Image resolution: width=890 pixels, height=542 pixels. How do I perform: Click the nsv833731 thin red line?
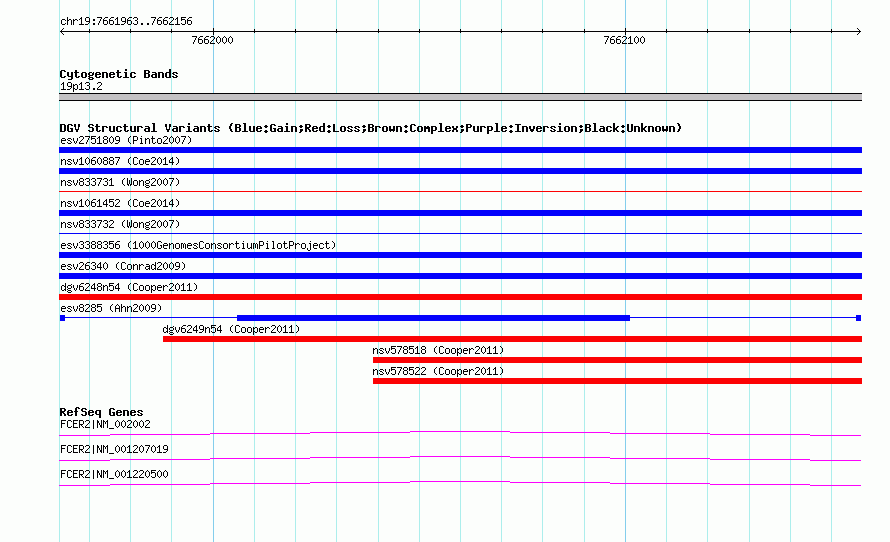460,192
